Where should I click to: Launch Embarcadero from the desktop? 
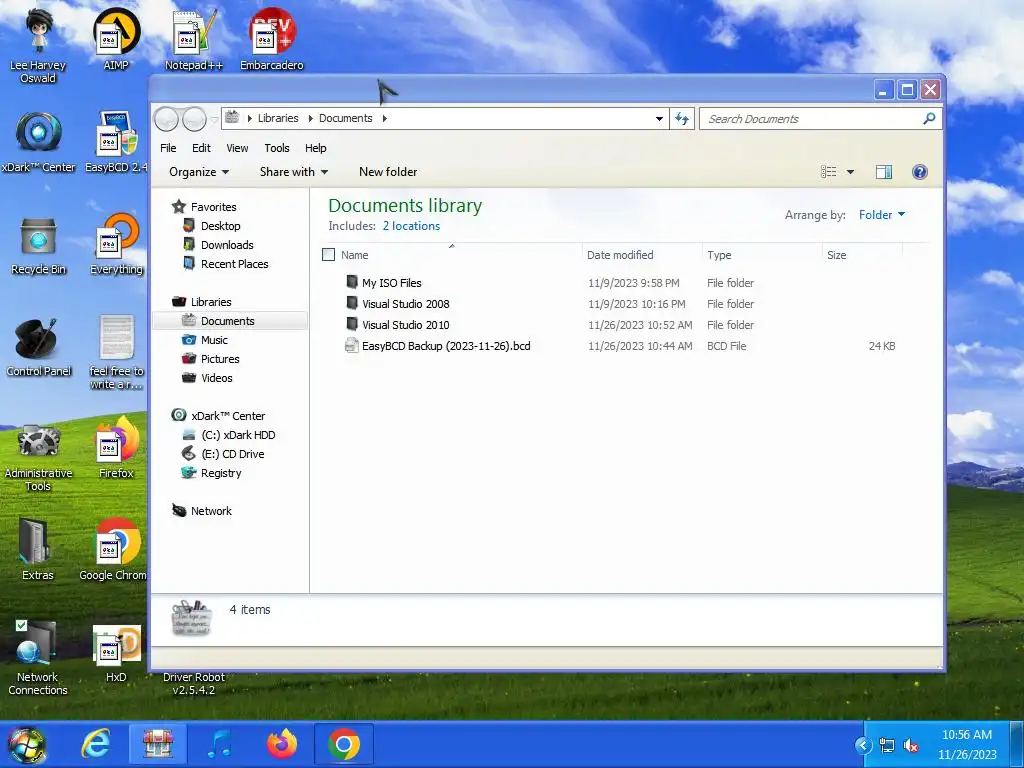click(272, 39)
